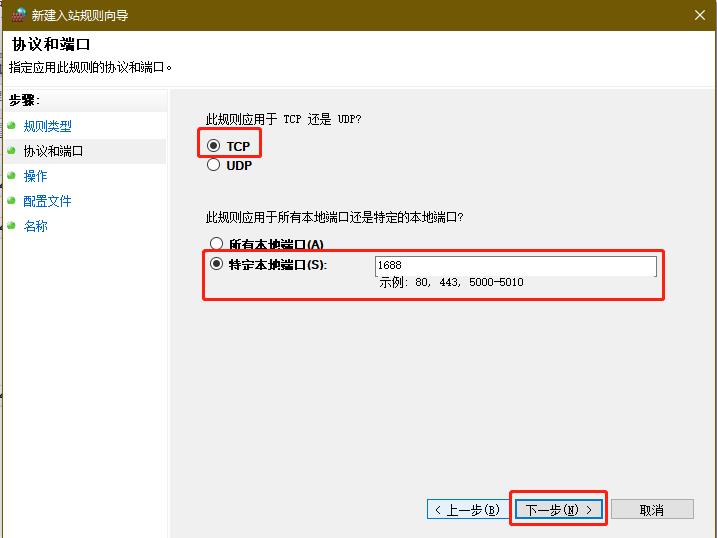Image resolution: width=717 pixels, height=538 pixels.
Task: Select the TCP protocol radio button
Action: pos(214,146)
